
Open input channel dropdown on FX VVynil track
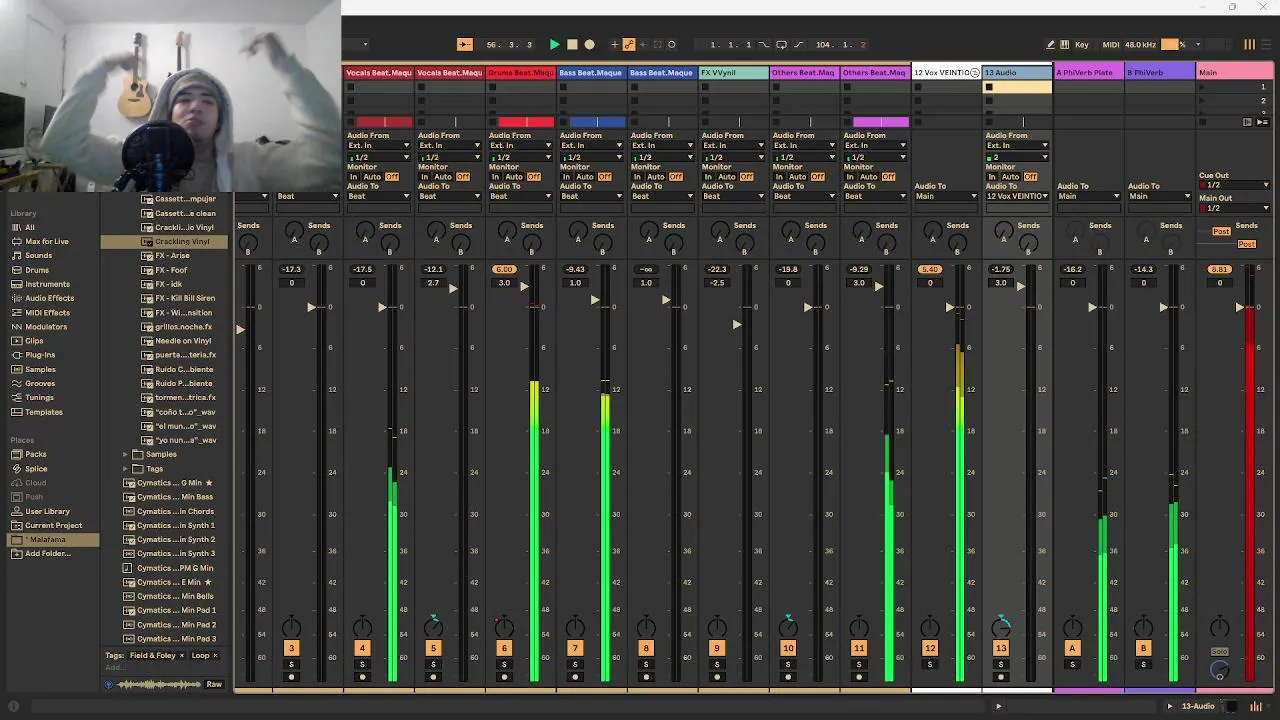(x=733, y=157)
